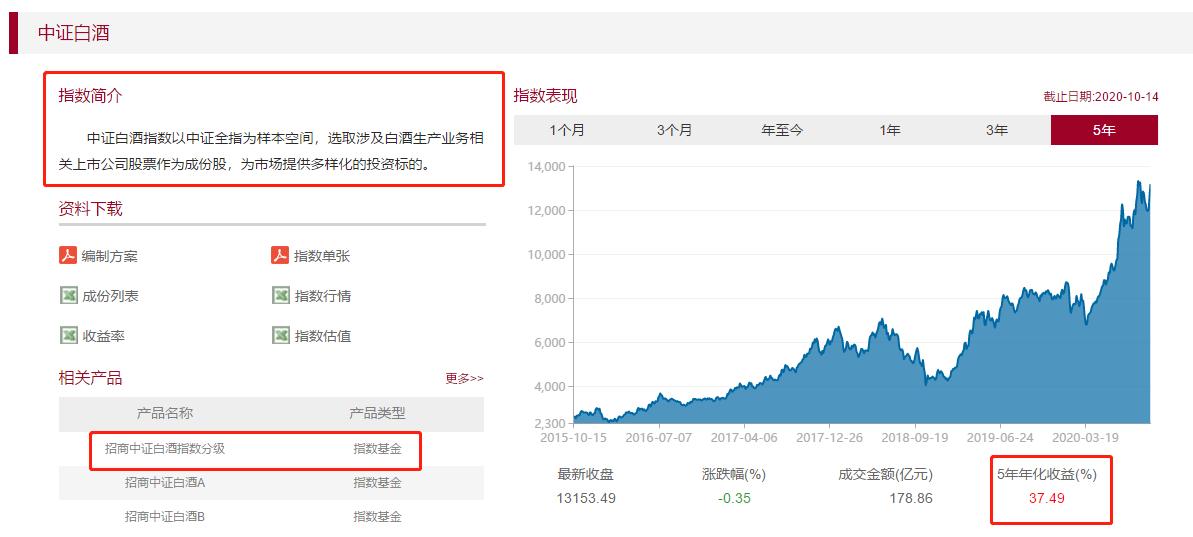Select the 年至今 period tab
The width and height of the screenshot is (1193, 537).
tap(782, 130)
